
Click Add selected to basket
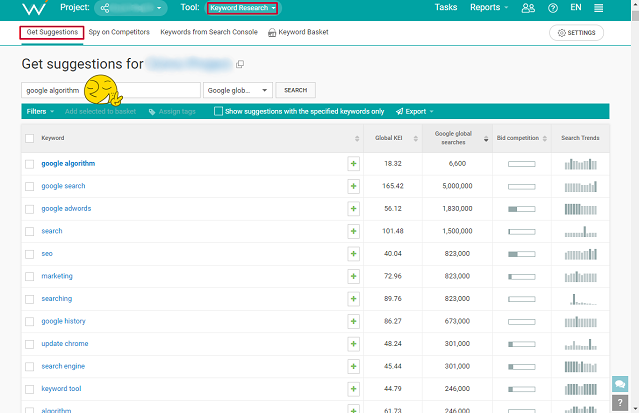pos(100,111)
